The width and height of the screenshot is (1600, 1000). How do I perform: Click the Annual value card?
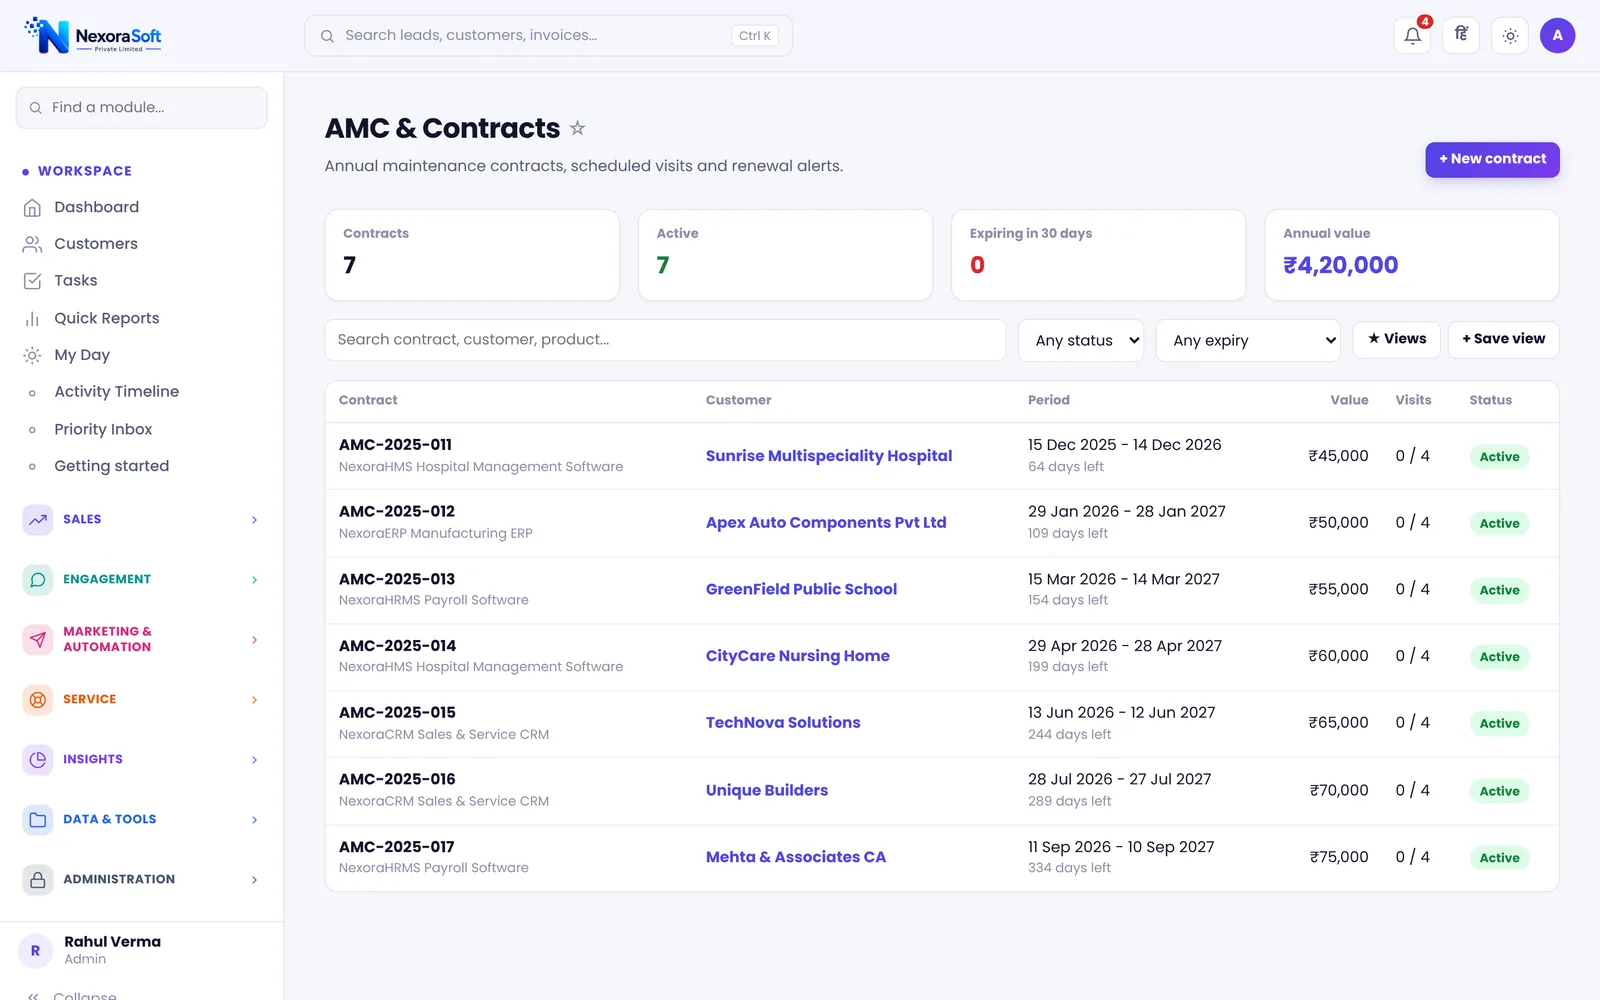(1412, 255)
